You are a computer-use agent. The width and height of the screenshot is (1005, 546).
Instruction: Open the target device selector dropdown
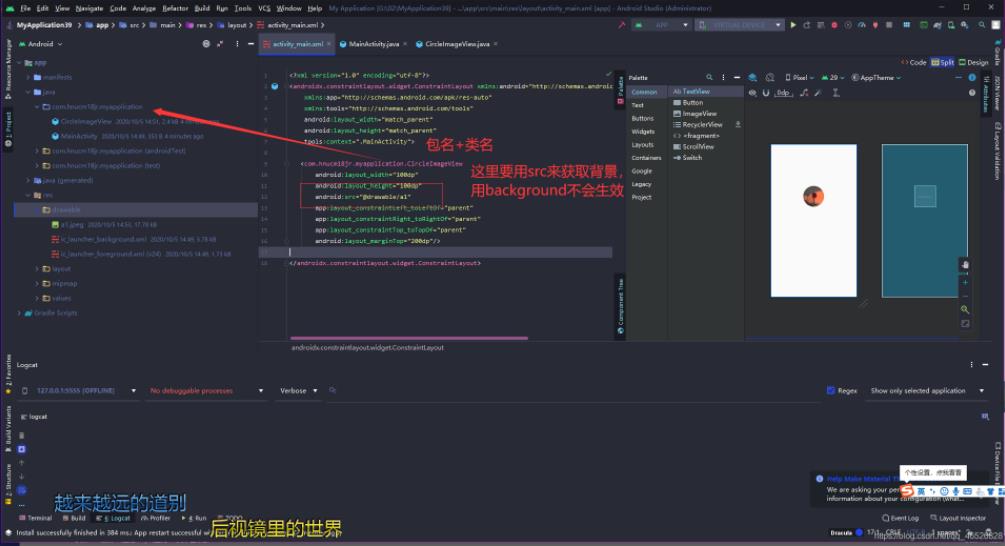pos(740,25)
